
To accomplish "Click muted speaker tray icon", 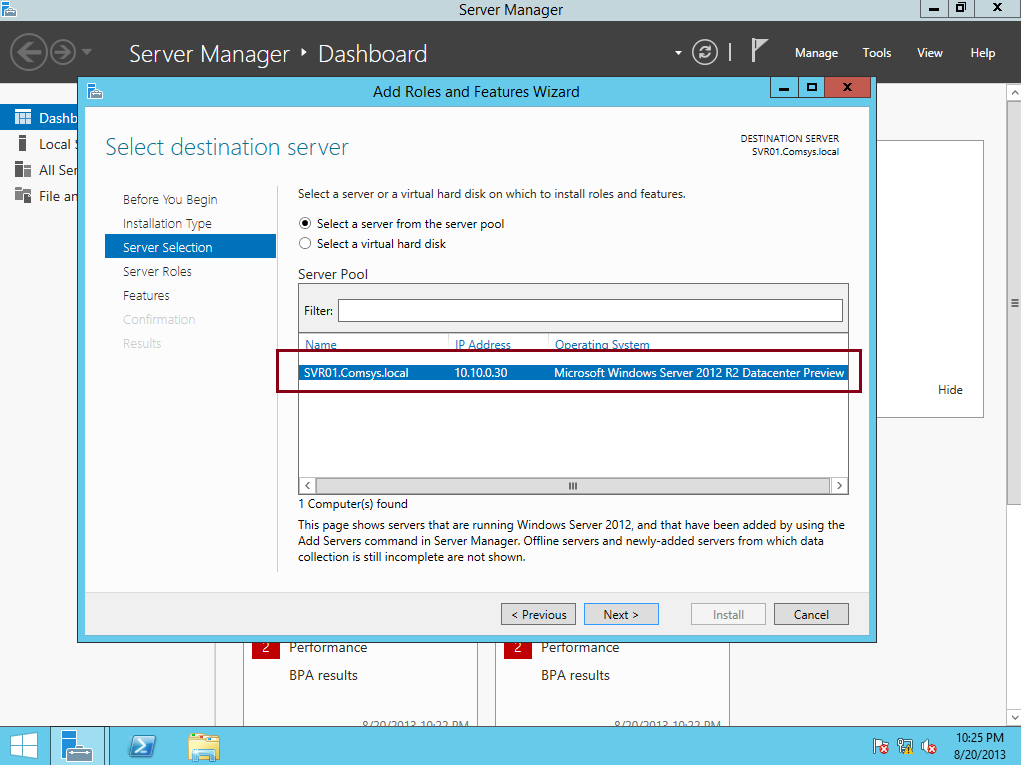I will 929,746.
